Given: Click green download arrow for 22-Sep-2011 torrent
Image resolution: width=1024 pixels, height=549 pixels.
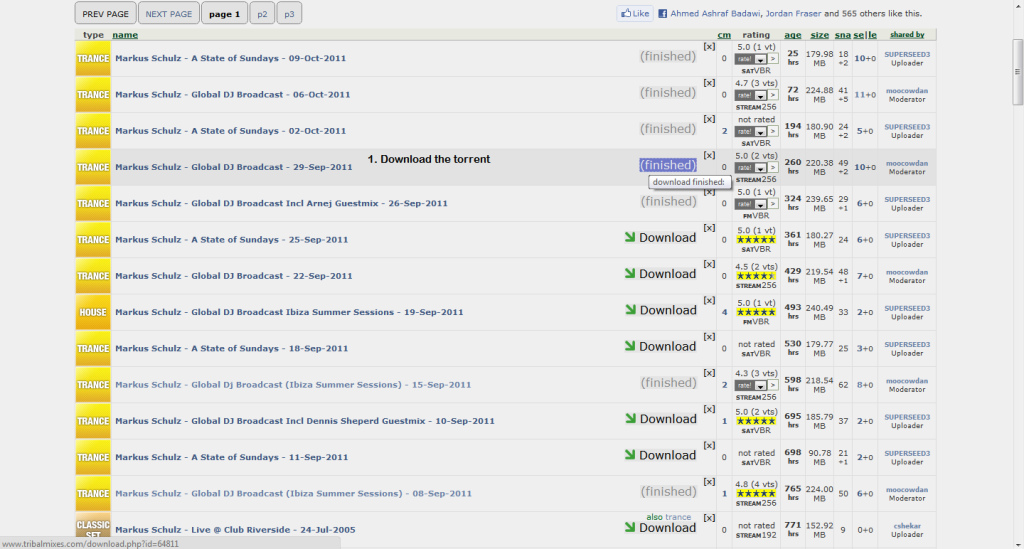Looking at the screenshot, I should coord(630,273).
